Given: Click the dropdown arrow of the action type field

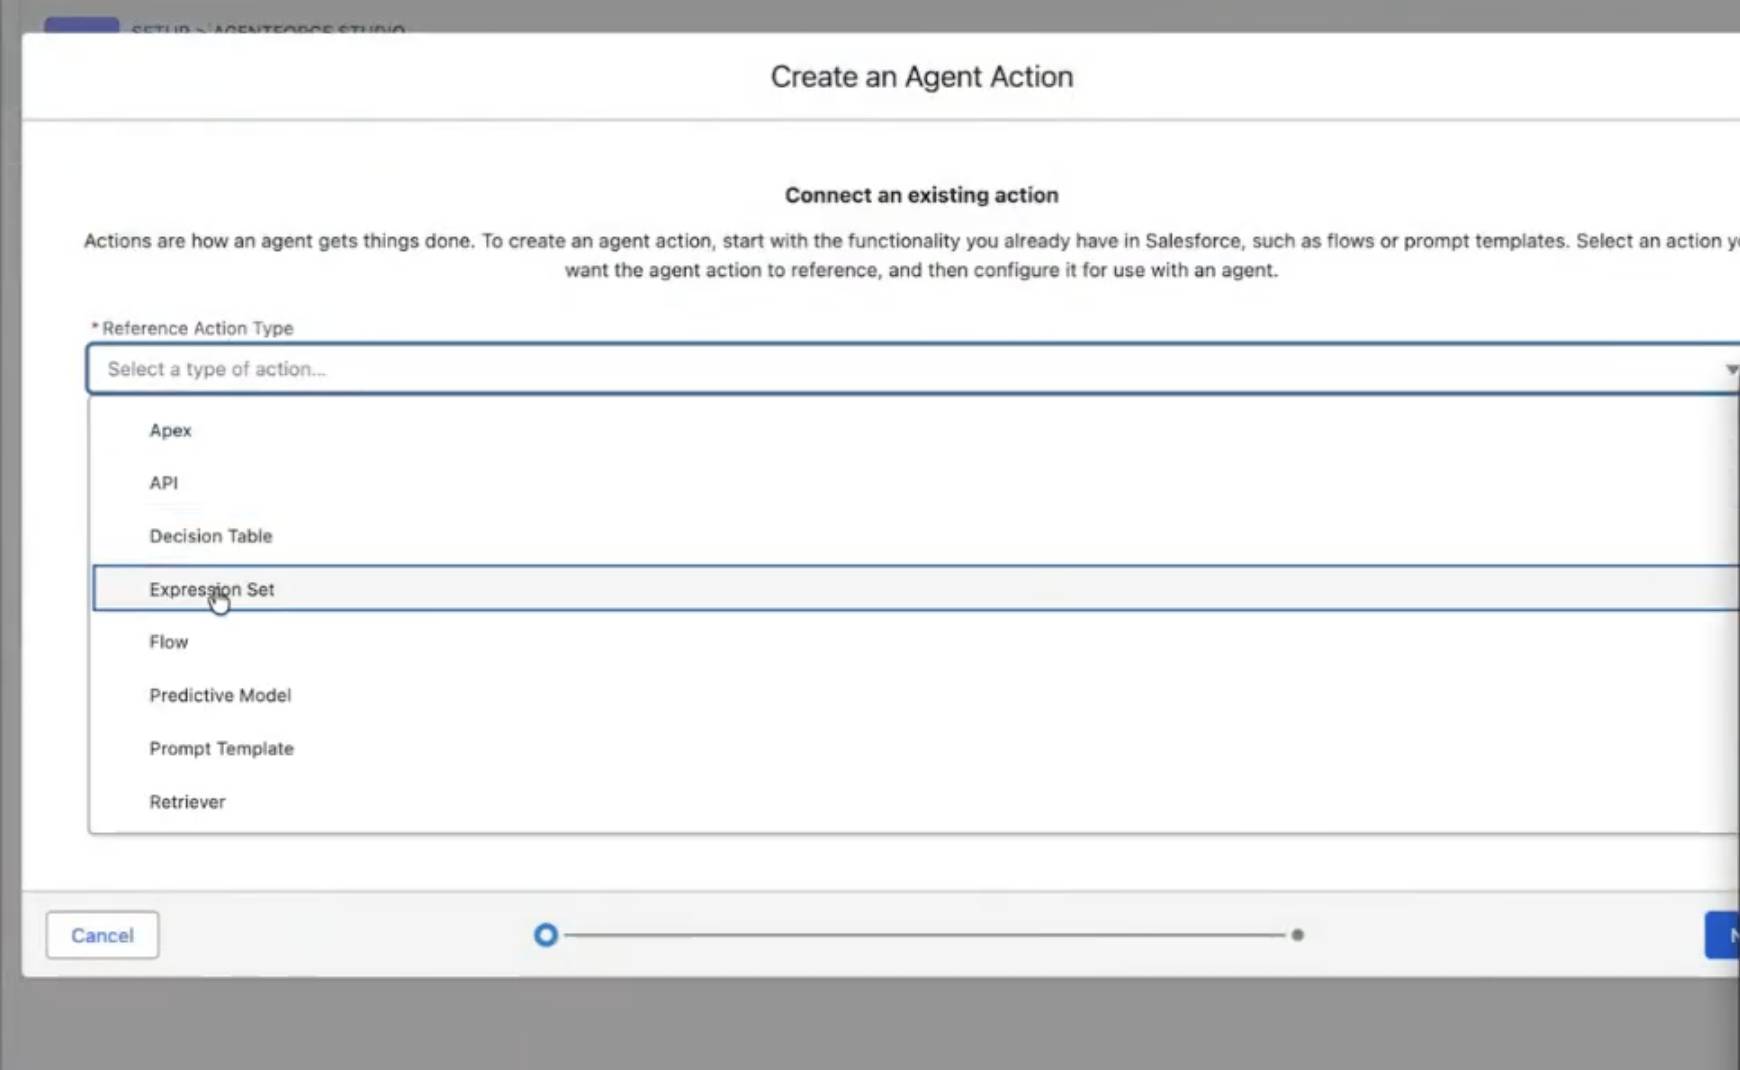Looking at the screenshot, I should point(1730,369).
